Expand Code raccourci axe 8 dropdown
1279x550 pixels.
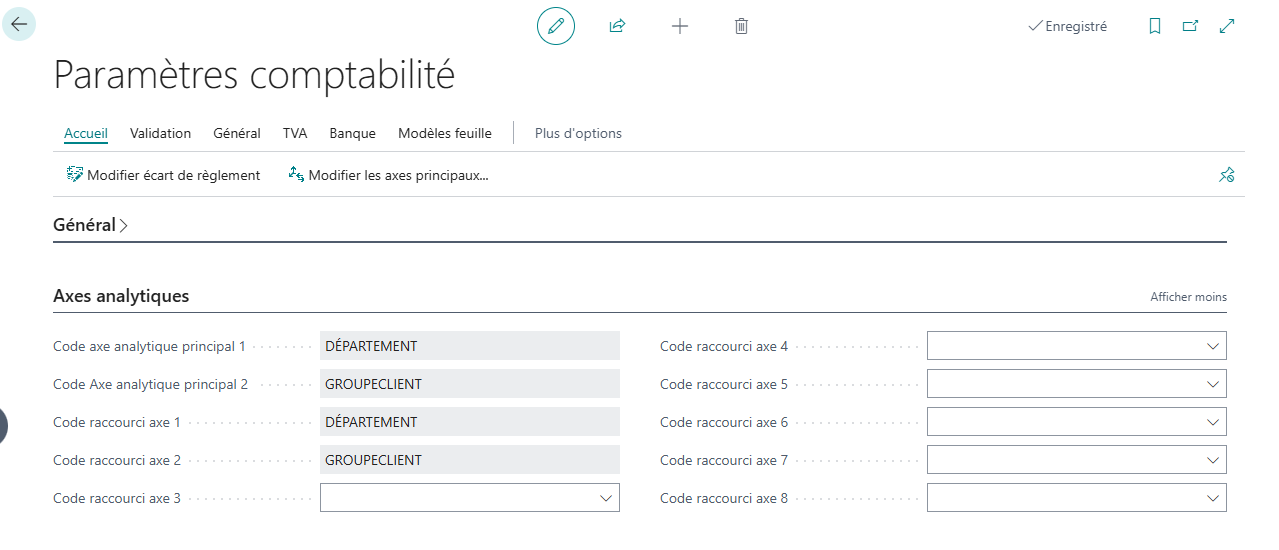[1212, 498]
